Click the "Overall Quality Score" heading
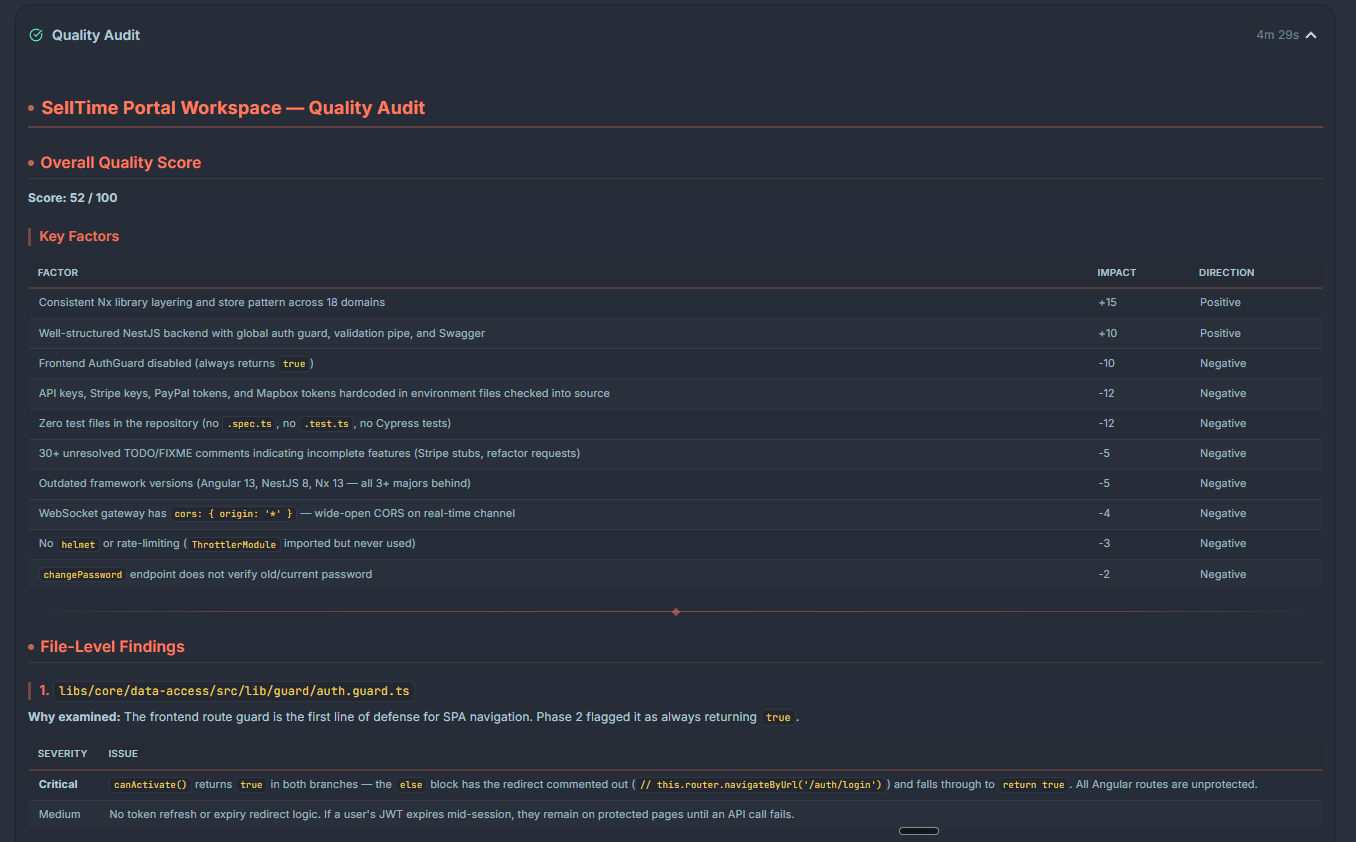This screenshot has width=1356, height=842. coord(120,163)
